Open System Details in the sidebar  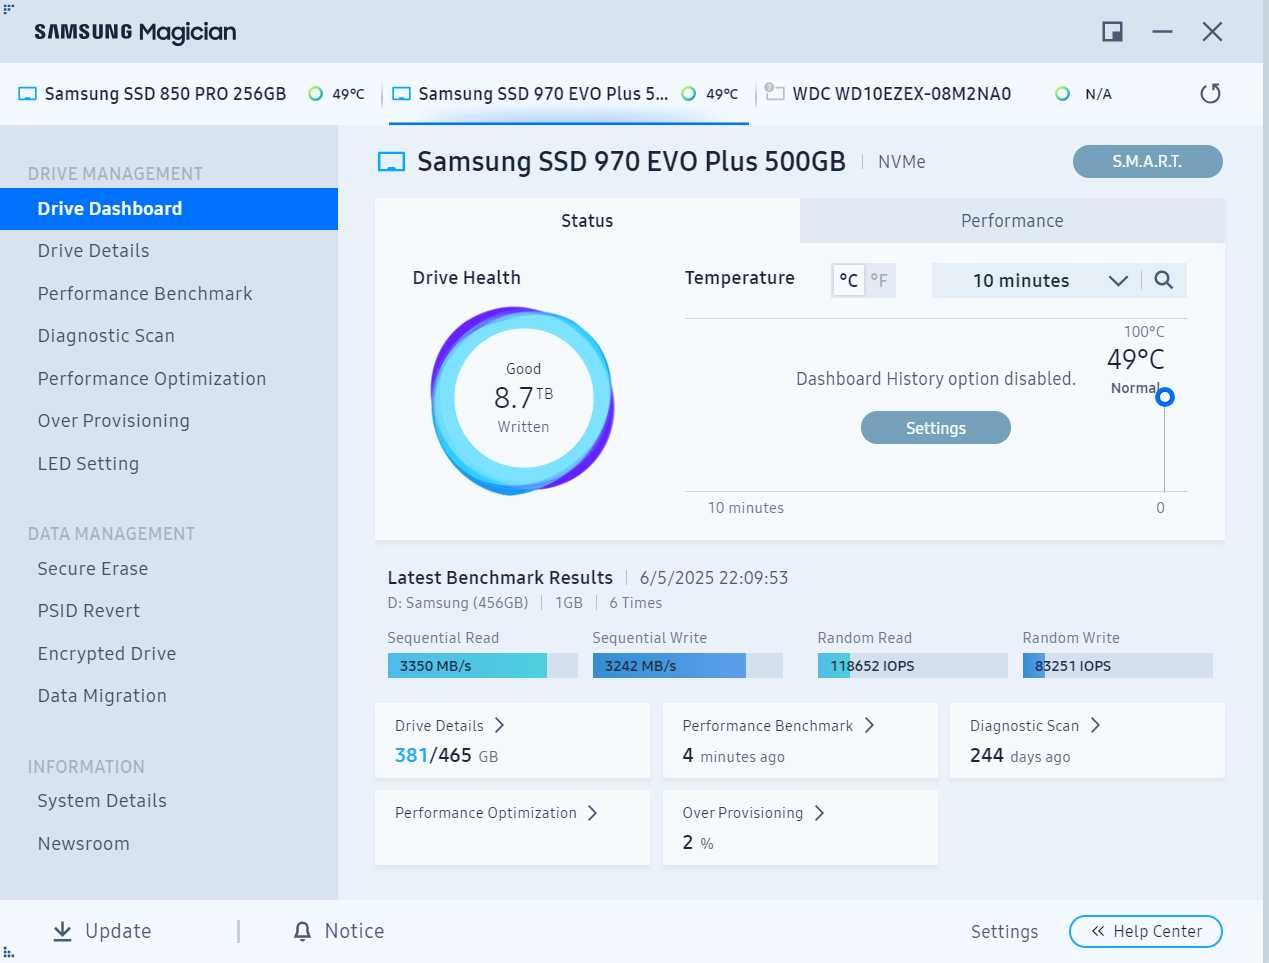(x=102, y=801)
